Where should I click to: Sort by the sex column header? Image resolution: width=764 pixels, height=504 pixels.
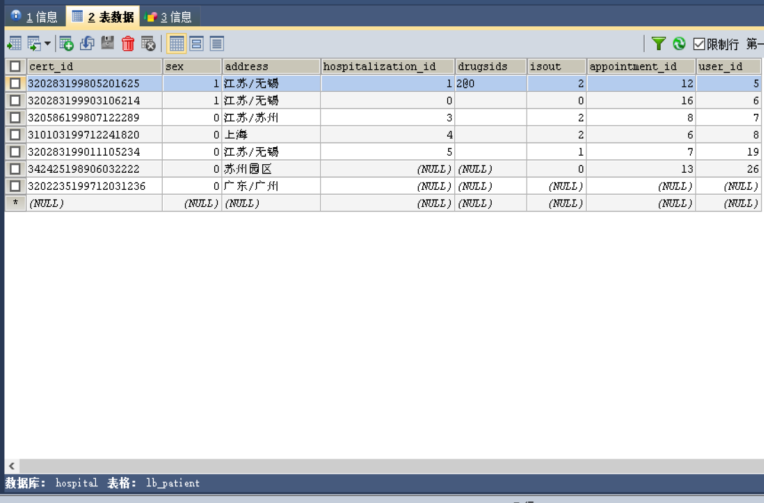pos(192,66)
